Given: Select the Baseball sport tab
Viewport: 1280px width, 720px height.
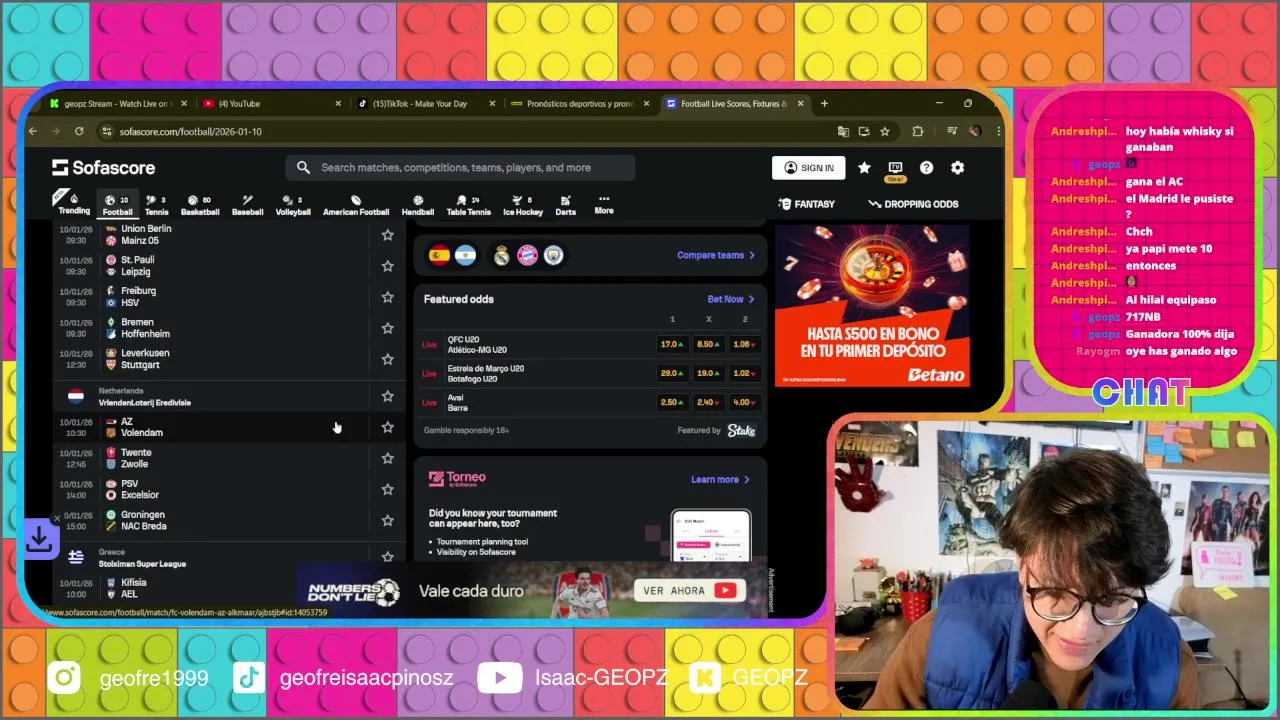Looking at the screenshot, I should point(247,204).
